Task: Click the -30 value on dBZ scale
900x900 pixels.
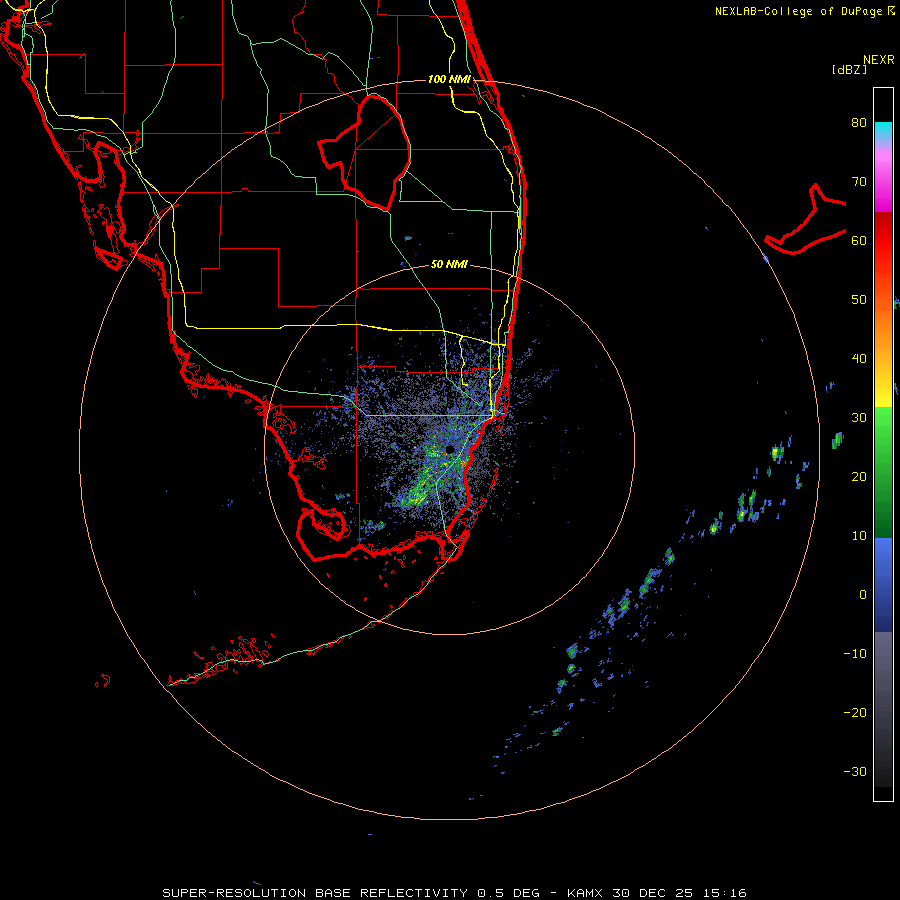Action: (x=855, y=772)
